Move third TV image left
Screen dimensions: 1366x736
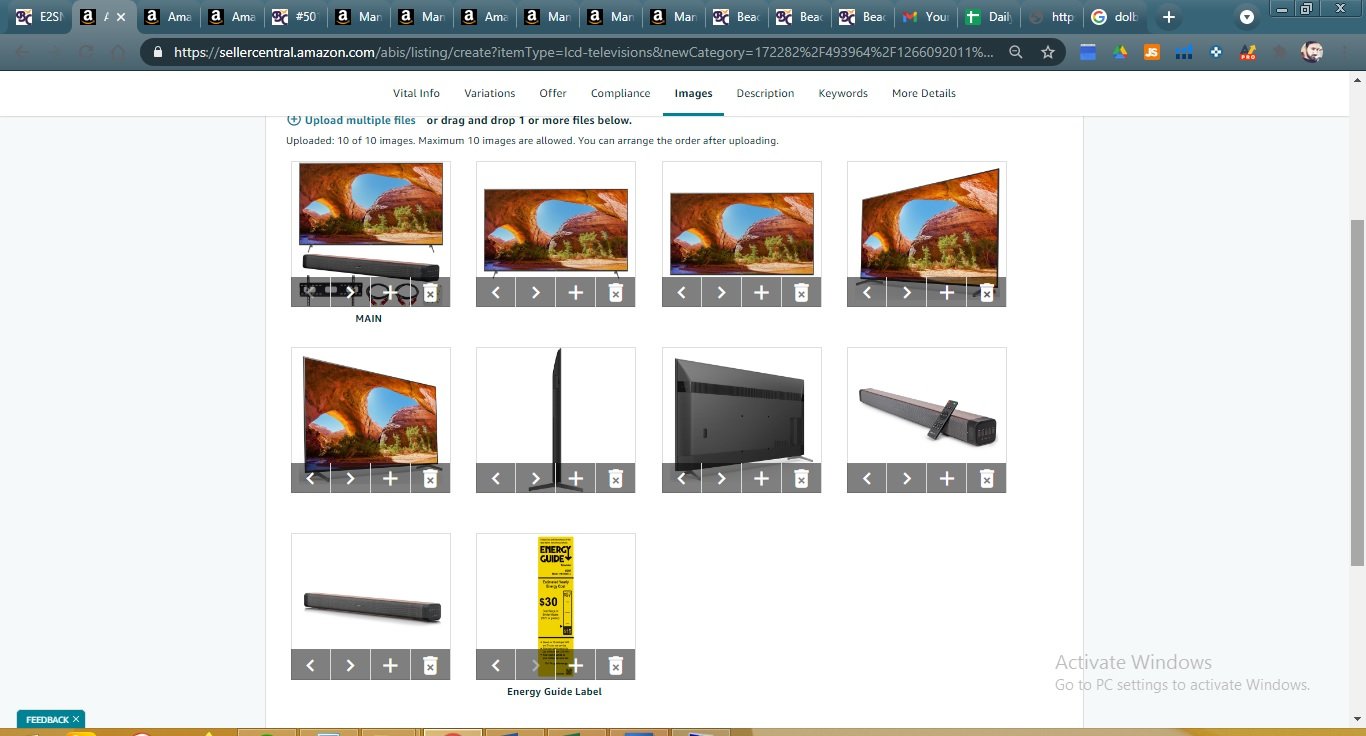(x=682, y=292)
